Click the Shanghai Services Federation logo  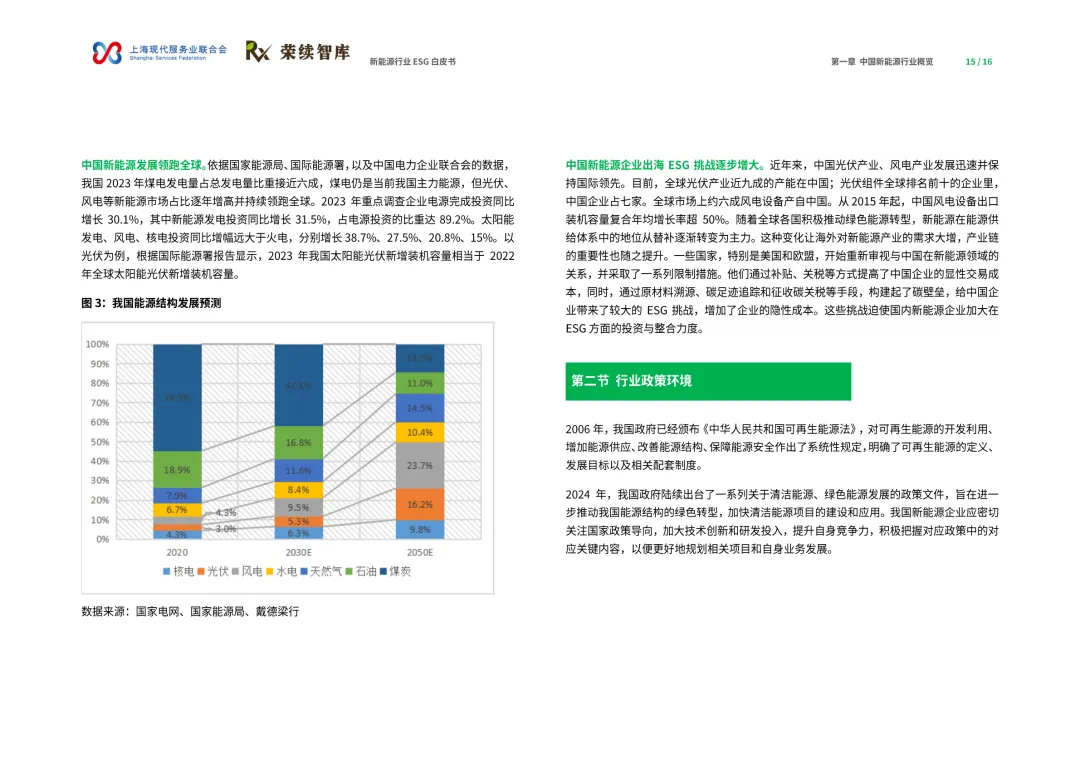pos(160,52)
